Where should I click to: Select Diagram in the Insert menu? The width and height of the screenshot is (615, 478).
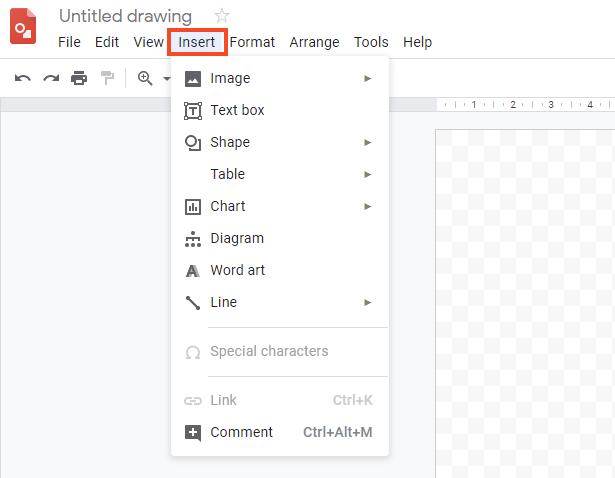237,238
